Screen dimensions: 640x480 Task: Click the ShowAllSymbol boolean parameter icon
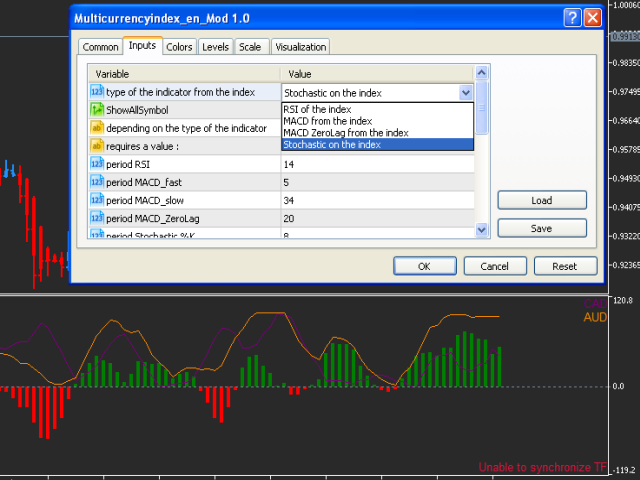pyautogui.click(x=98, y=110)
